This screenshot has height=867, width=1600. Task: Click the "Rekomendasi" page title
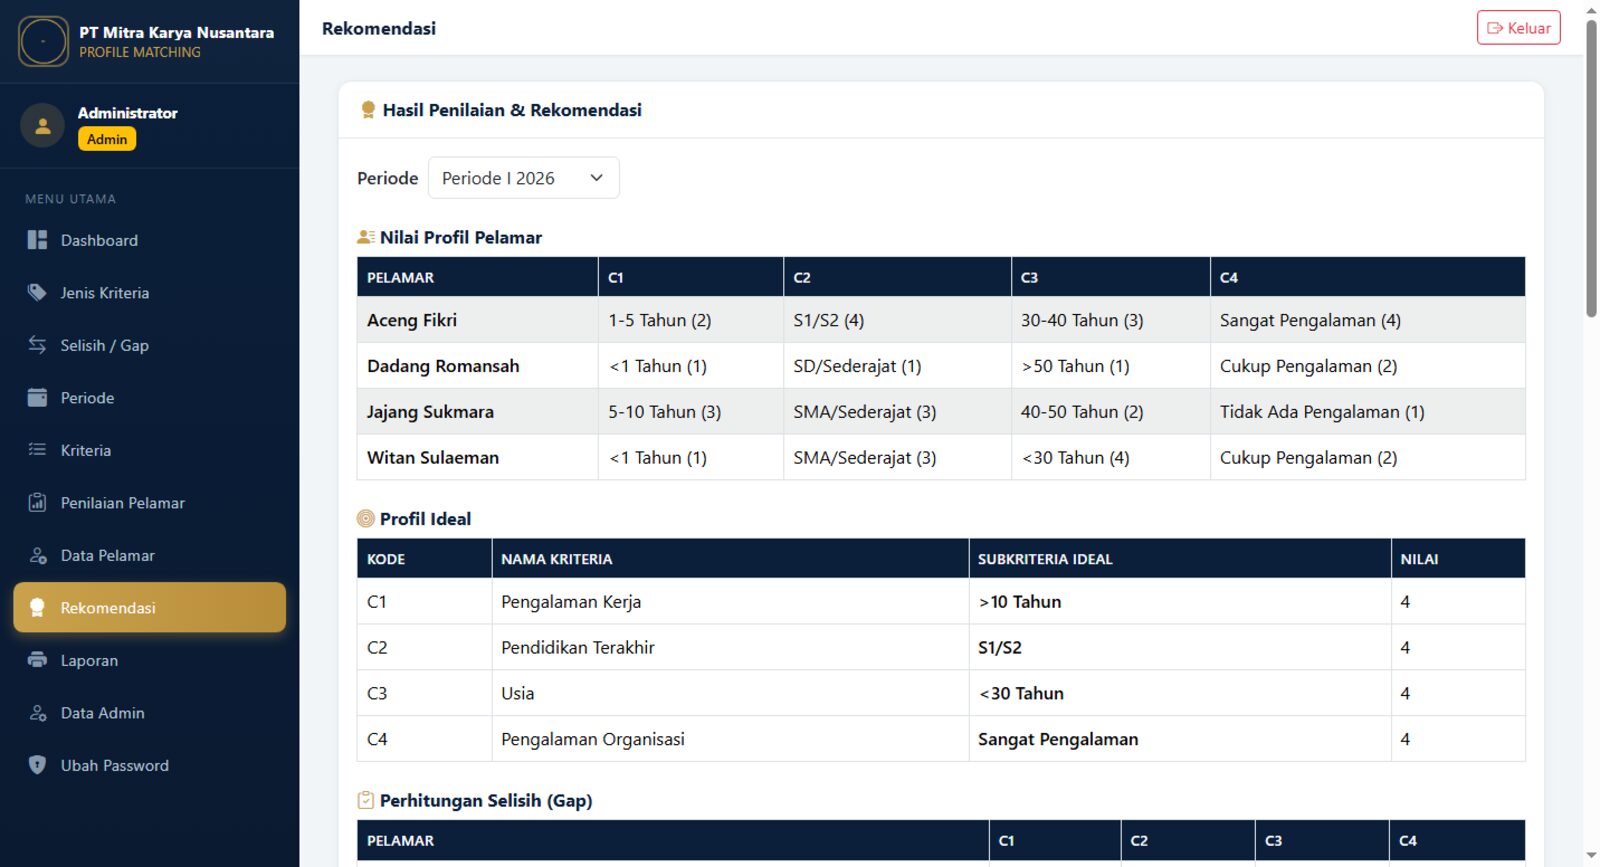pyautogui.click(x=379, y=28)
